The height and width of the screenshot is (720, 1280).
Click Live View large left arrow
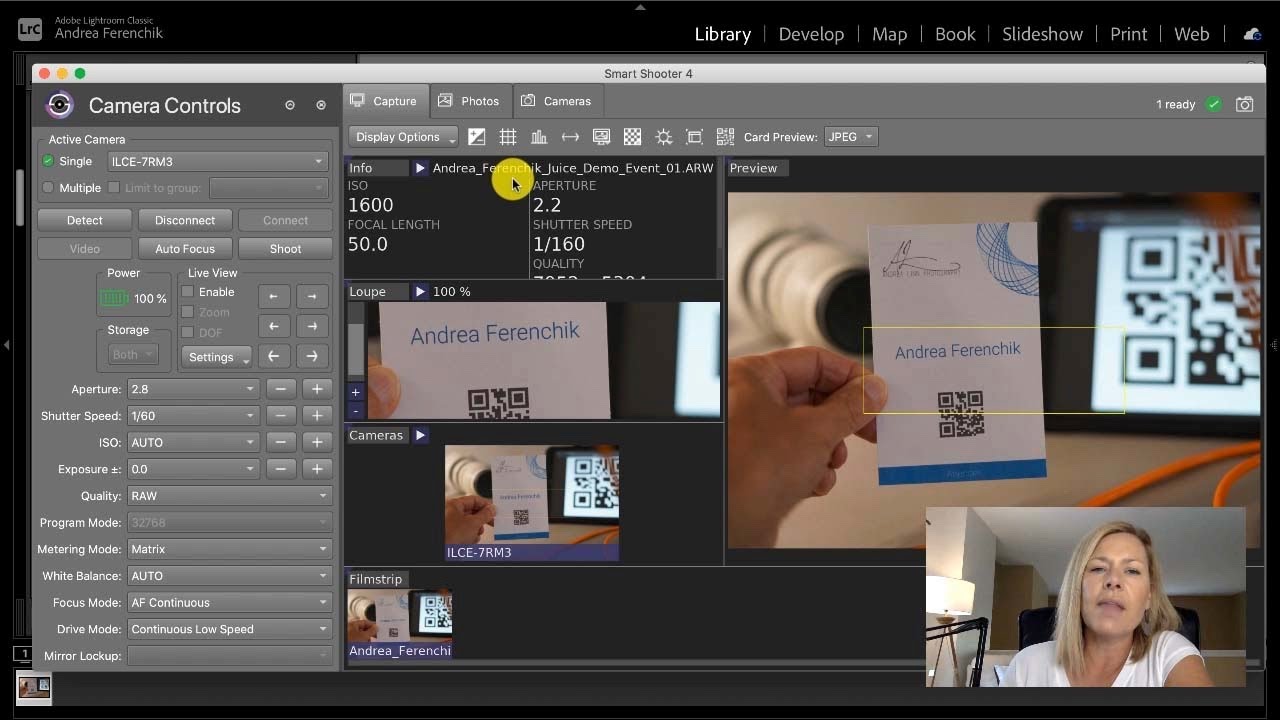pos(273,356)
